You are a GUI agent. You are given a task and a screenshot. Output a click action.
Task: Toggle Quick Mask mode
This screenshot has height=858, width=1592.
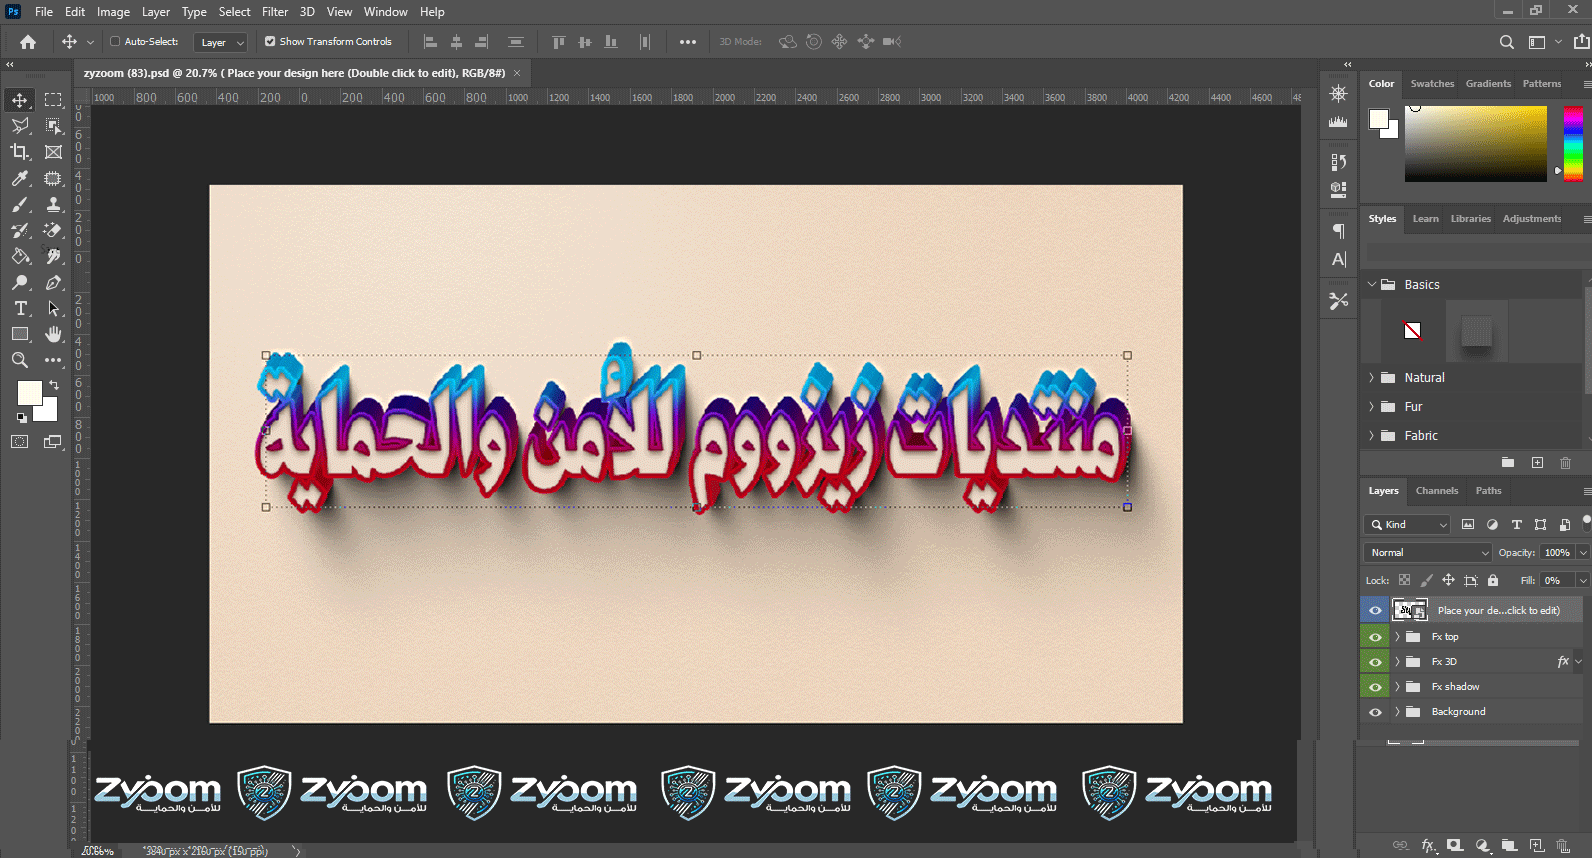[x=20, y=441]
